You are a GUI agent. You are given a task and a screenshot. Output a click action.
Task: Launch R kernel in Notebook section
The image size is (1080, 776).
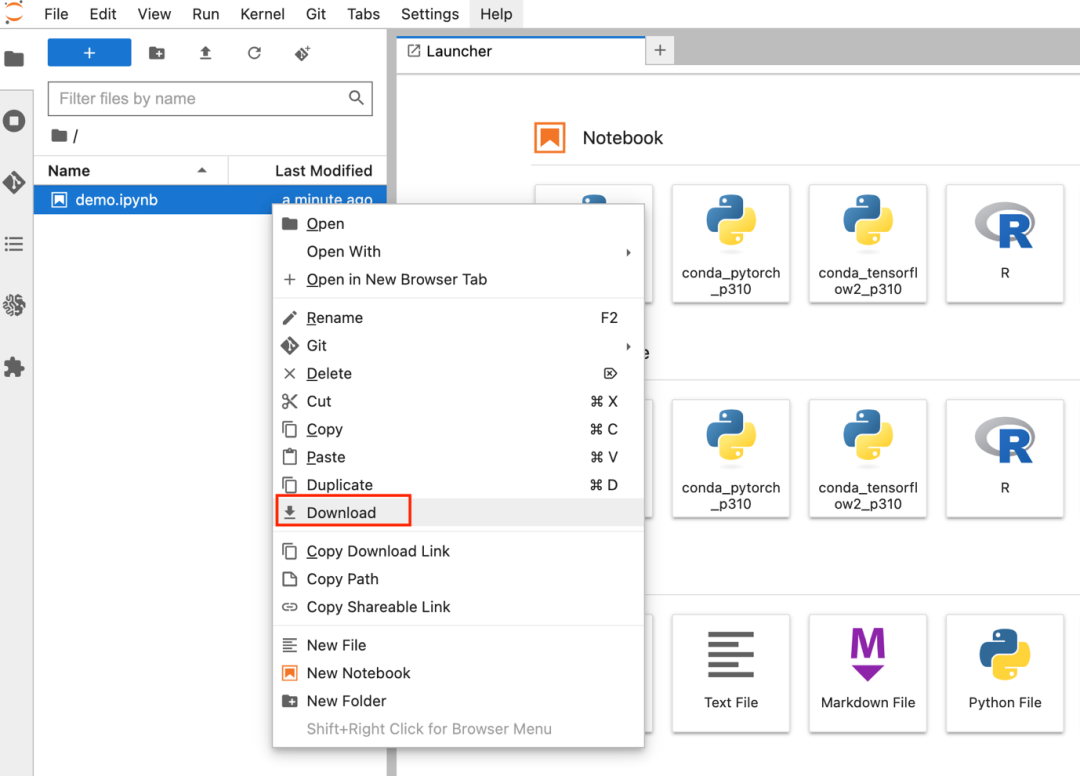click(x=1005, y=244)
